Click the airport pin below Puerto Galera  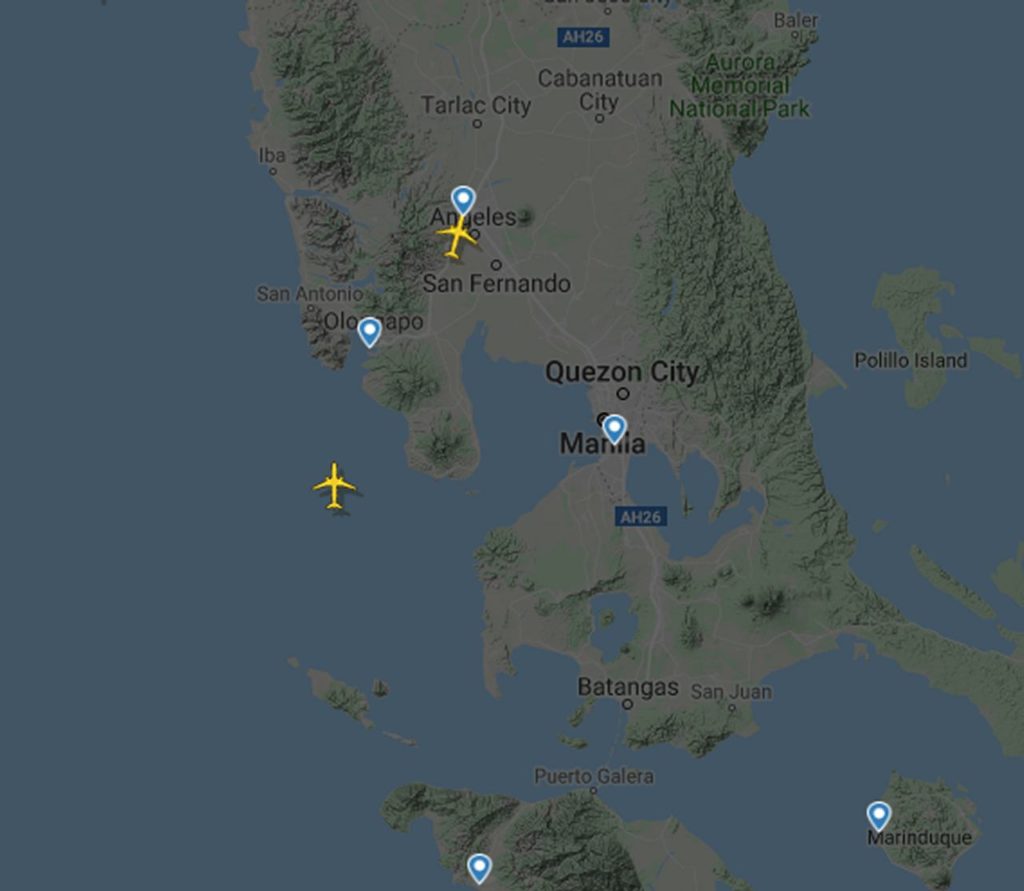479,869
